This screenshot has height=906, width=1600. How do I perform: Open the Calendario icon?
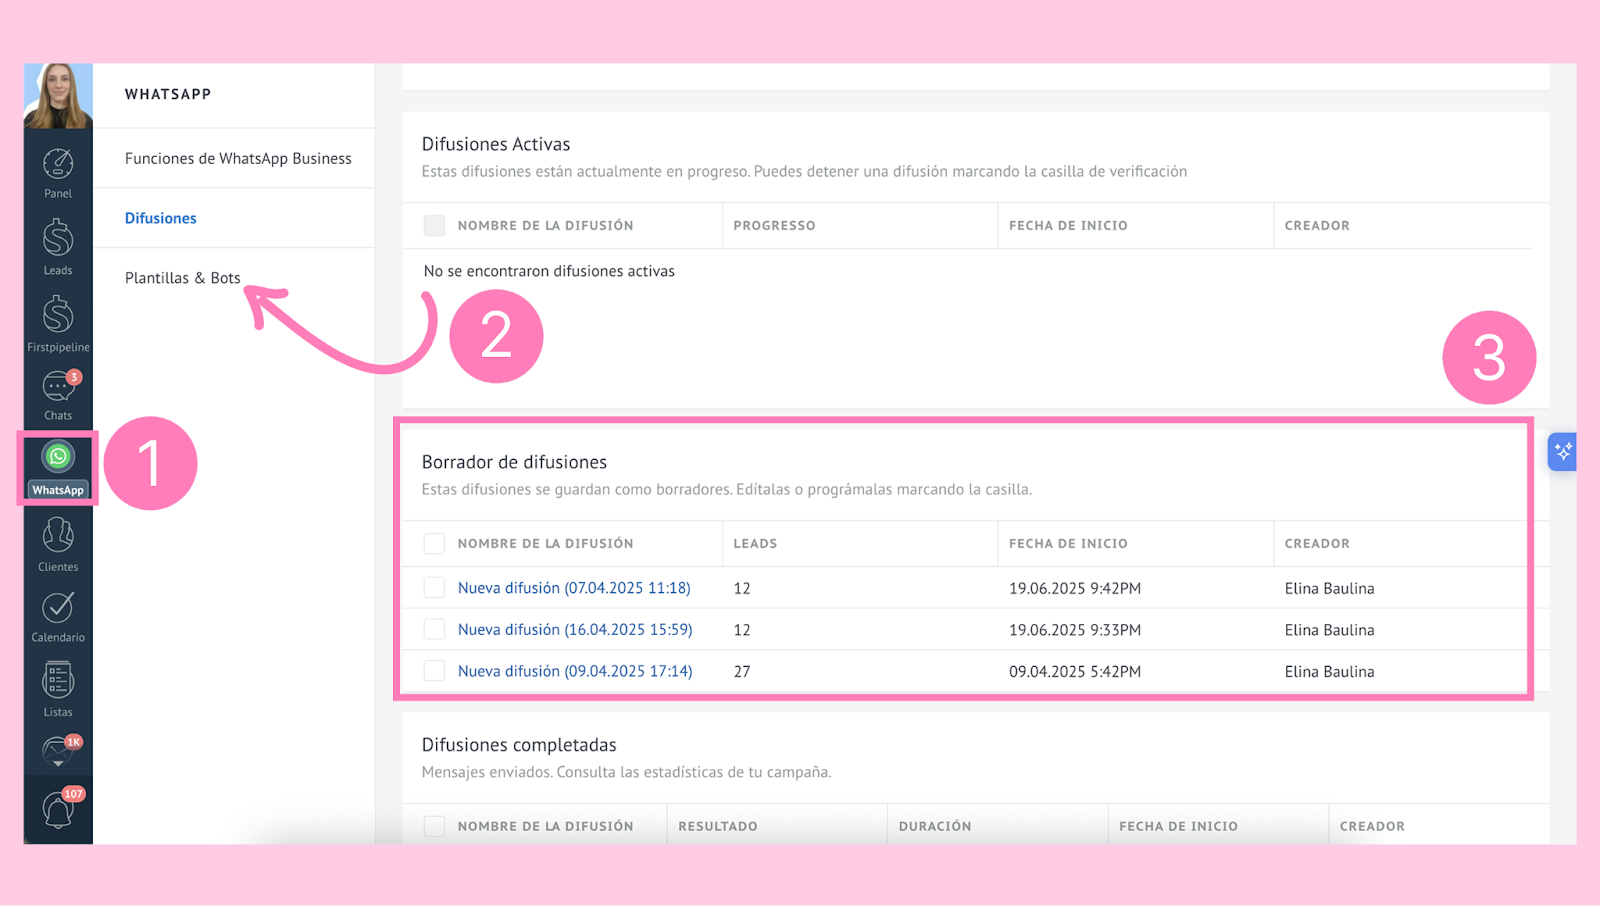tap(58, 616)
